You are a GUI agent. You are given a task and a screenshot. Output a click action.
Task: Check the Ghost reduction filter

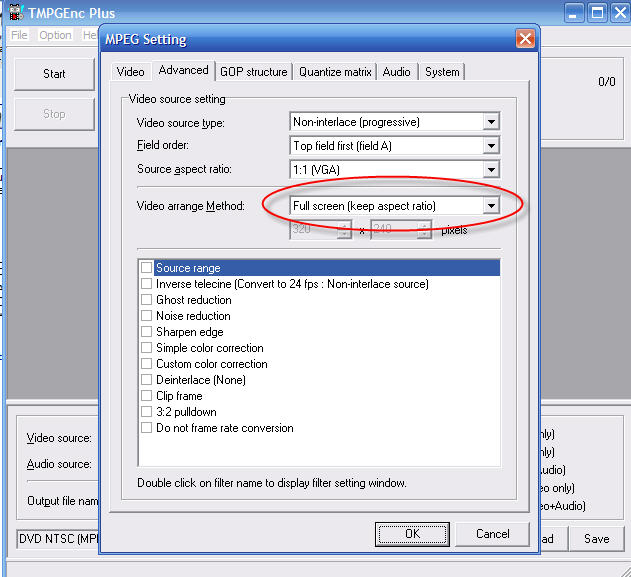pos(146,300)
